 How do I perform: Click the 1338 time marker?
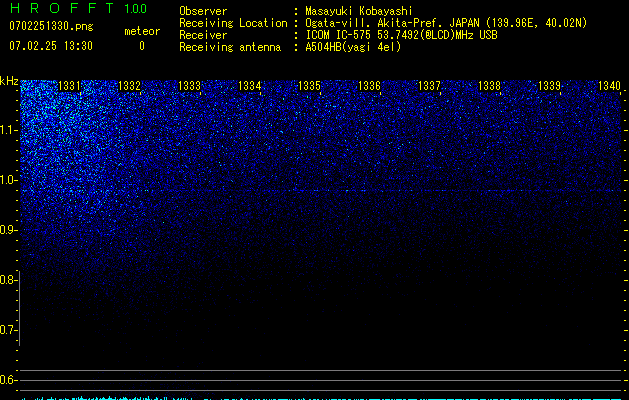coord(489,86)
